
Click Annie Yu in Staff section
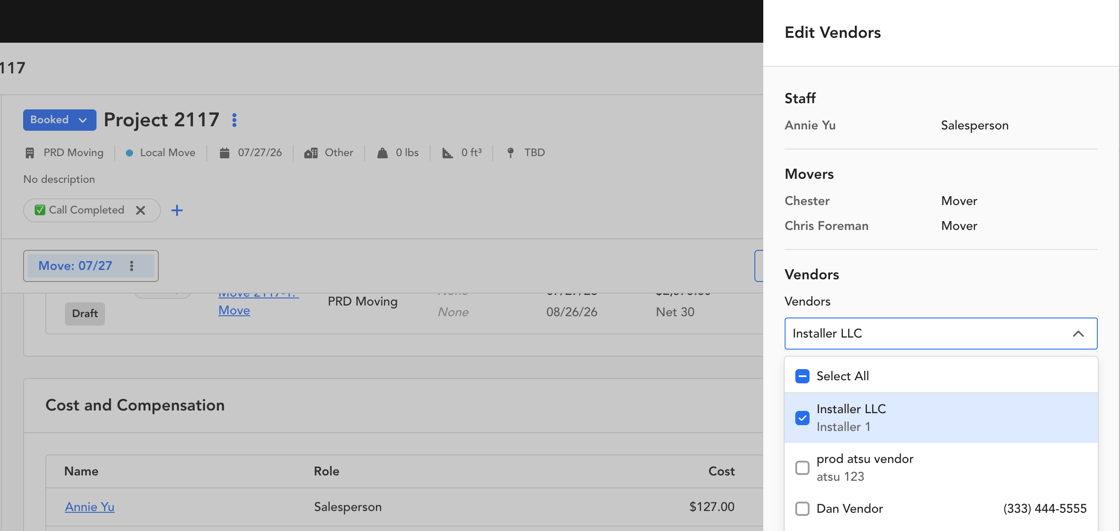(x=810, y=125)
